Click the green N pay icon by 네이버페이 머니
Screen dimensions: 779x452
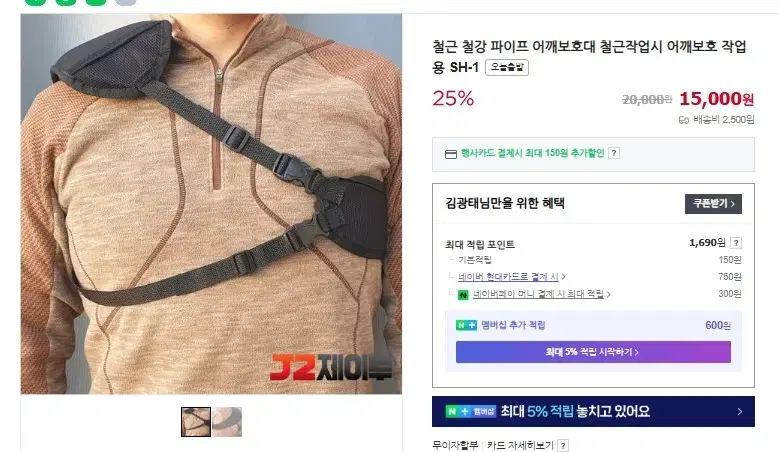click(463, 295)
